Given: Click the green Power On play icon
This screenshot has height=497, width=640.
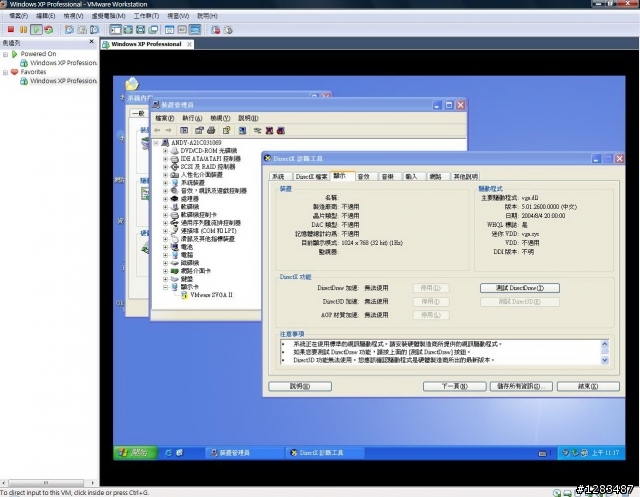Looking at the screenshot, I should 36,29.
